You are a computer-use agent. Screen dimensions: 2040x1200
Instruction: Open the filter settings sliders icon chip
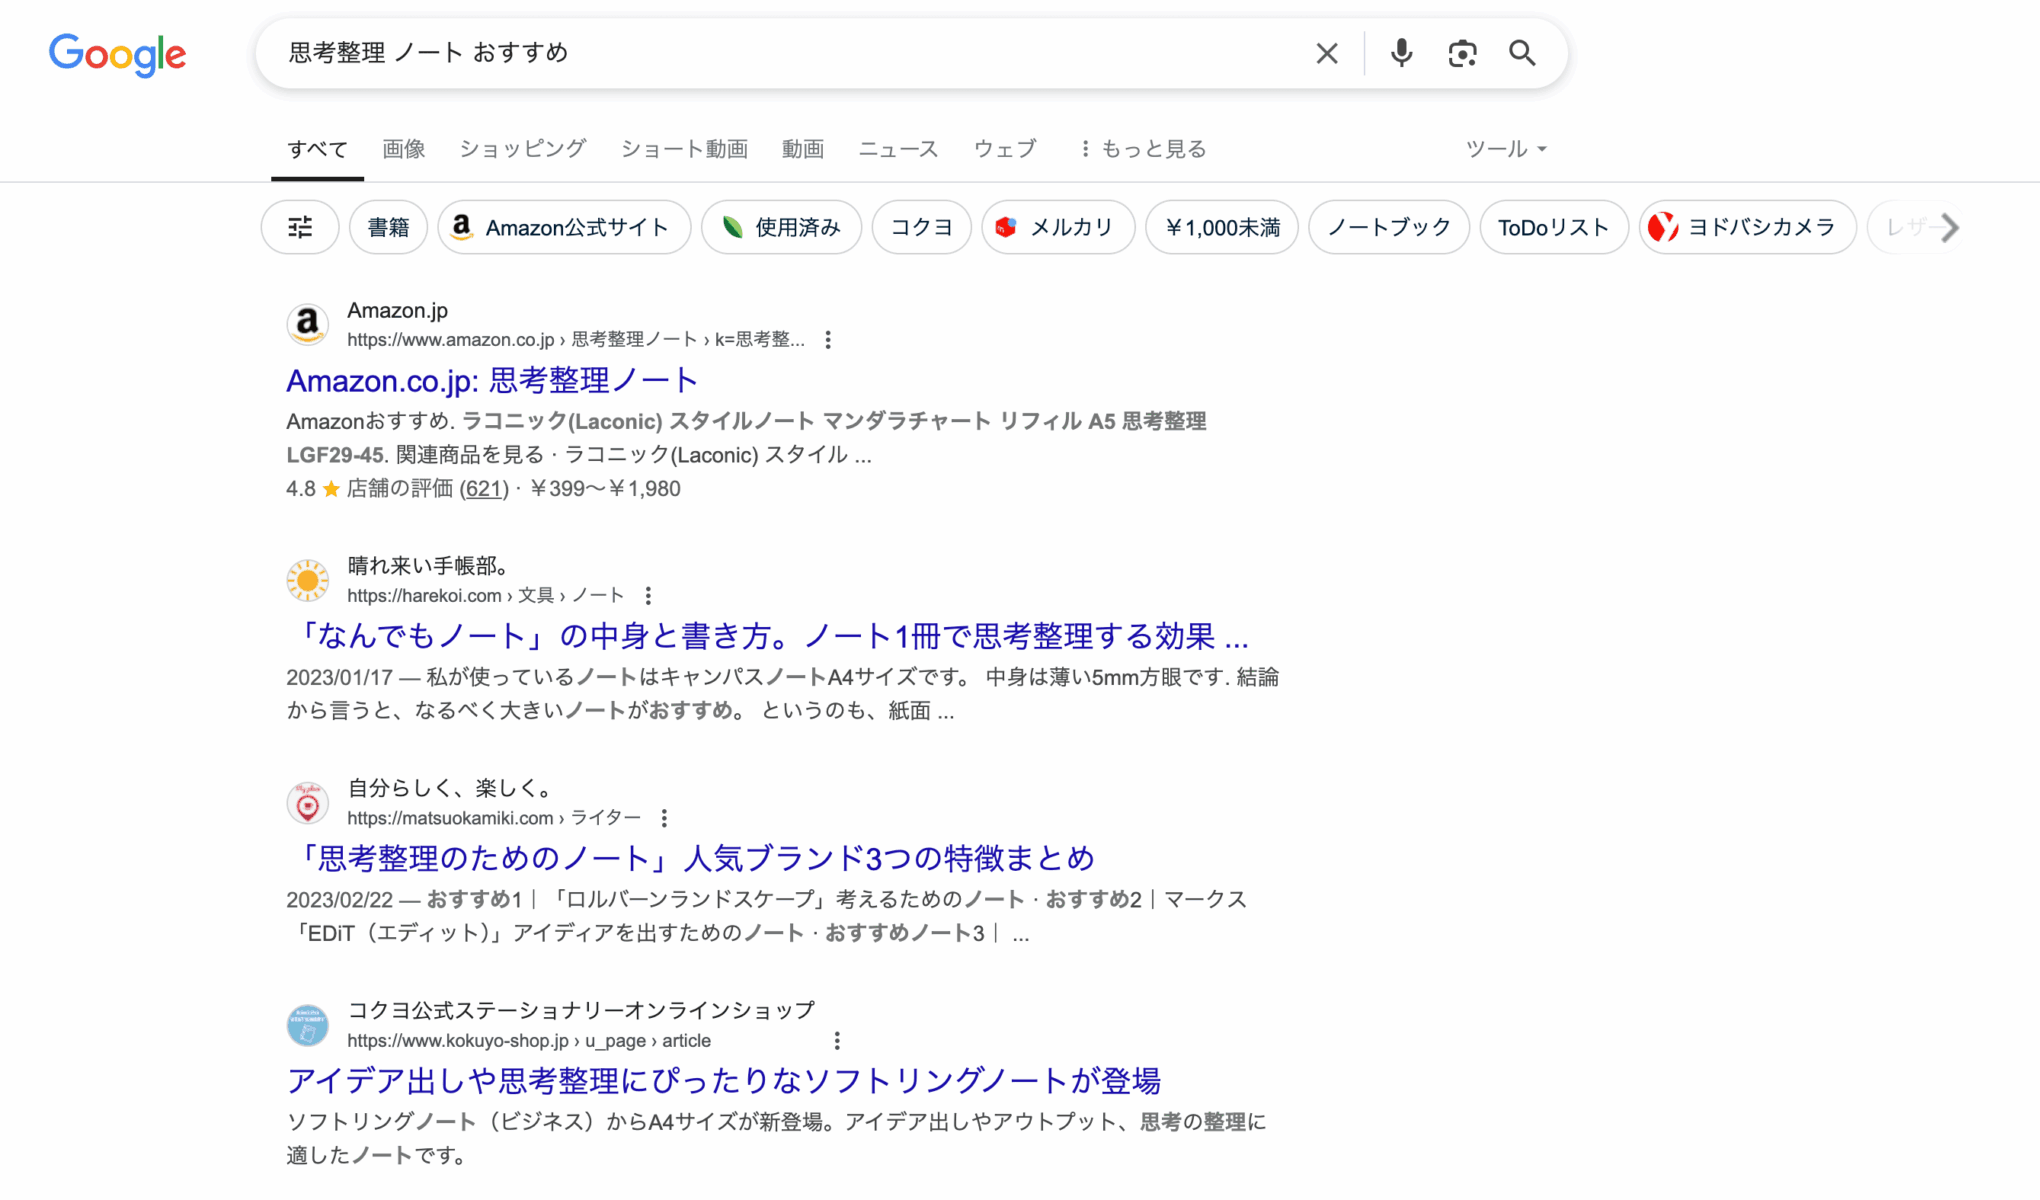point(300,228)
